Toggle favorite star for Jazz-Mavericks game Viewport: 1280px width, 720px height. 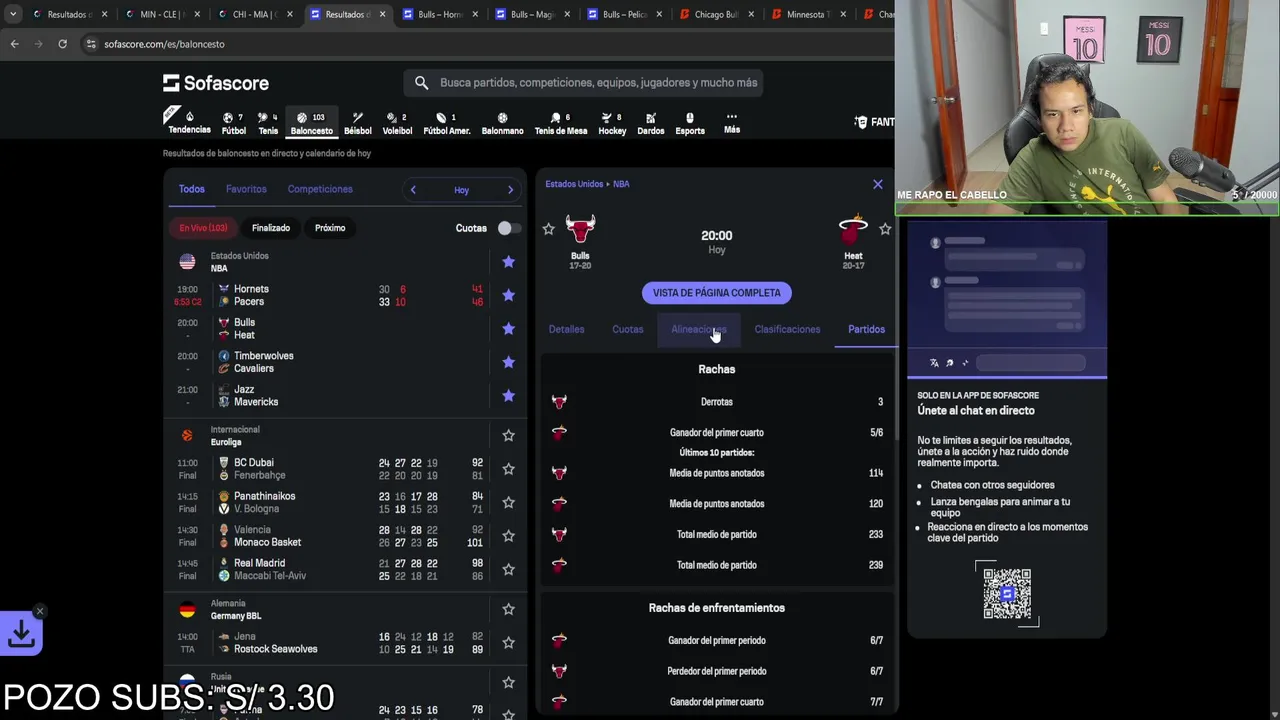(x=508, y=396)
